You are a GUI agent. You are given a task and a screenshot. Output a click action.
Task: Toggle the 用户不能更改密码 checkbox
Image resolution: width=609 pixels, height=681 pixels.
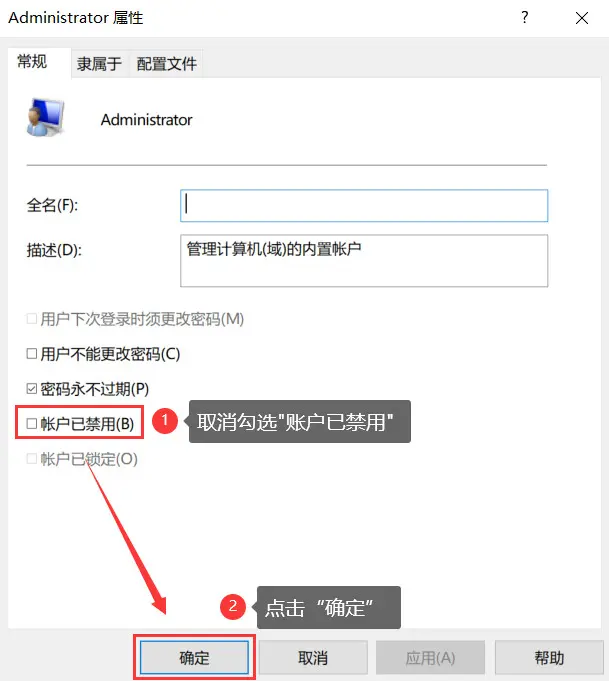(x=31, y=354)
